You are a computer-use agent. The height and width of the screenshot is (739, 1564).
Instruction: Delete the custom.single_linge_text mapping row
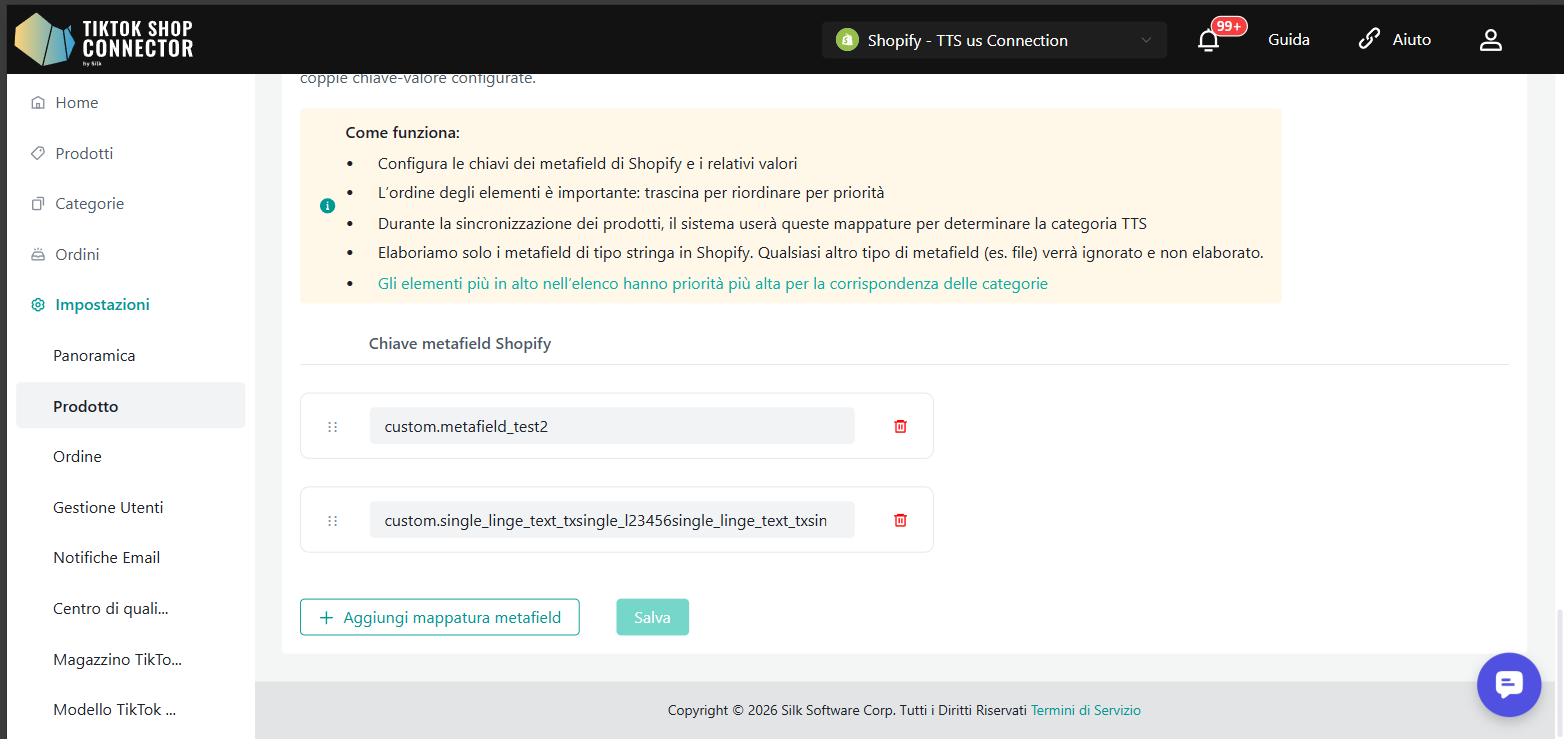coord(900,520)
